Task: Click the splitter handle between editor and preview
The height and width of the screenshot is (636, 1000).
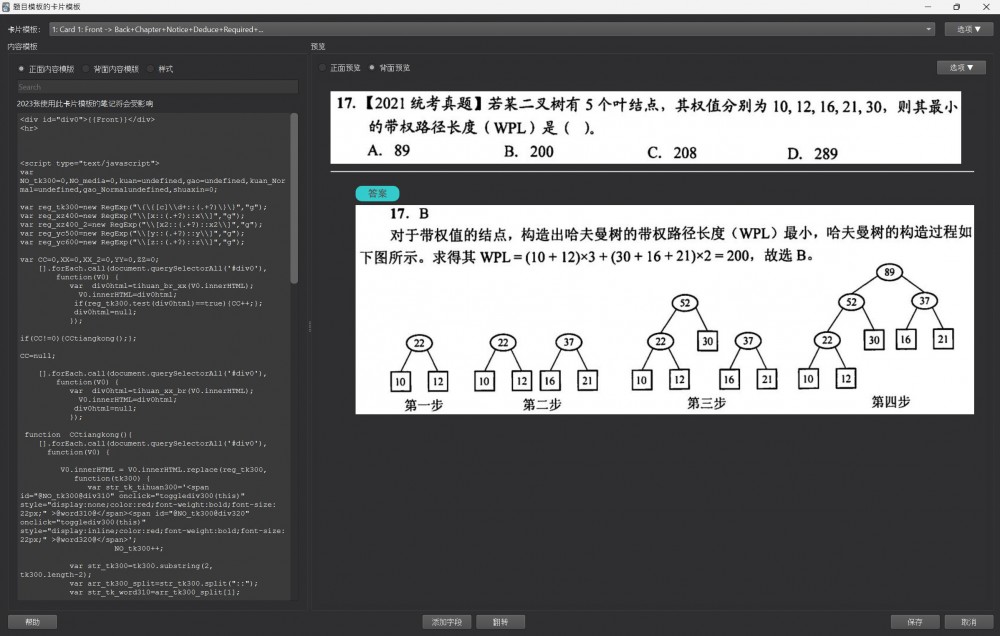Action: tap(310, 327)
